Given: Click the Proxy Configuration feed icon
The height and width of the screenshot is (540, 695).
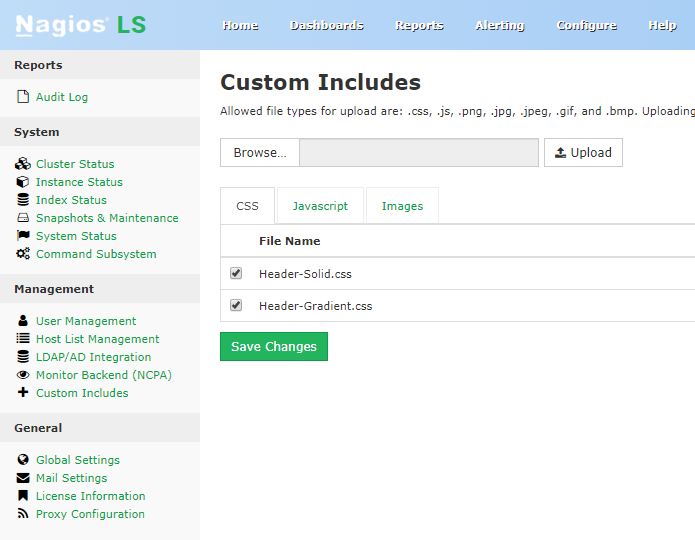Looking at the screenshot, I should (23, 514).
